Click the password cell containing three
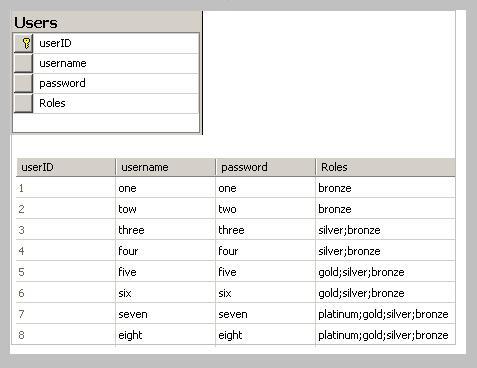The height and width of the screenshot is (368, 477). (x=265, y=230)
